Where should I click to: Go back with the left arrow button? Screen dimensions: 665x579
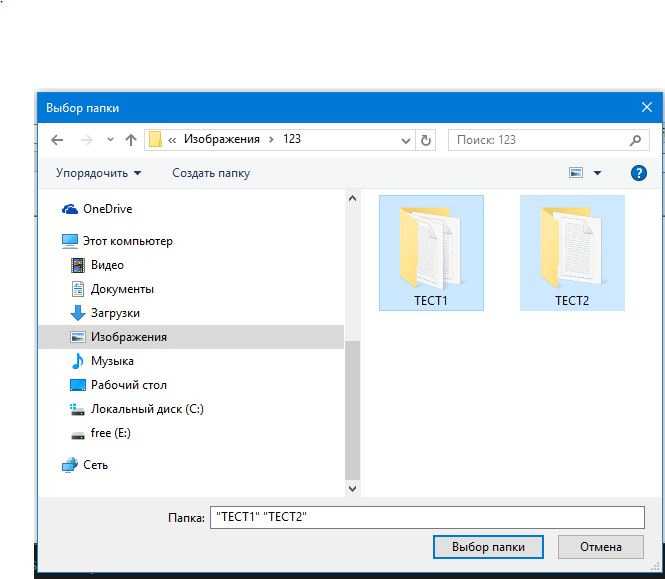pos(57,140)
